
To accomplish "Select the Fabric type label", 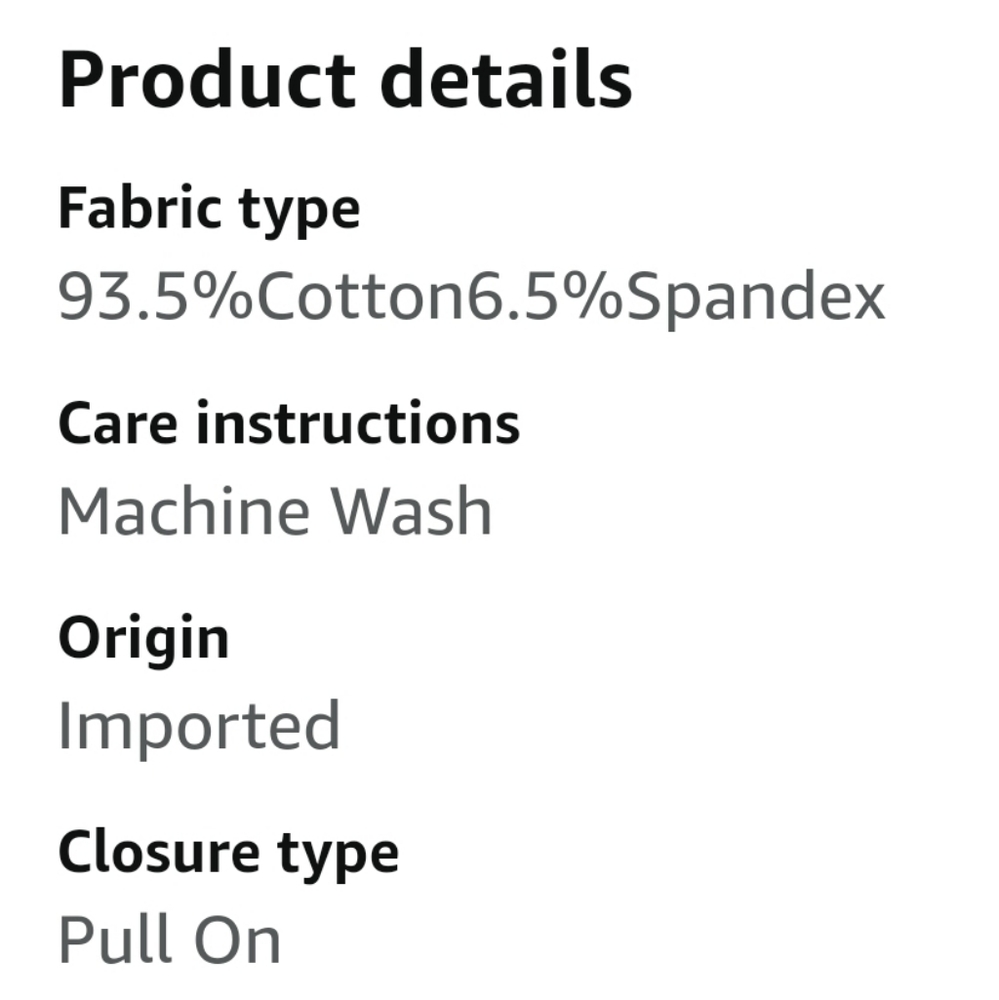I will click(x=209, y=208).
